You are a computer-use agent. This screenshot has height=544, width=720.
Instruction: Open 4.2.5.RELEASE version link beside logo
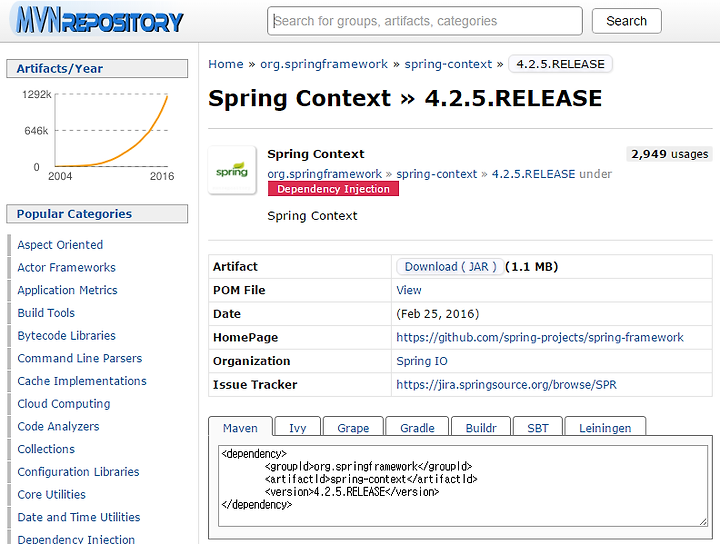[533, 174]
